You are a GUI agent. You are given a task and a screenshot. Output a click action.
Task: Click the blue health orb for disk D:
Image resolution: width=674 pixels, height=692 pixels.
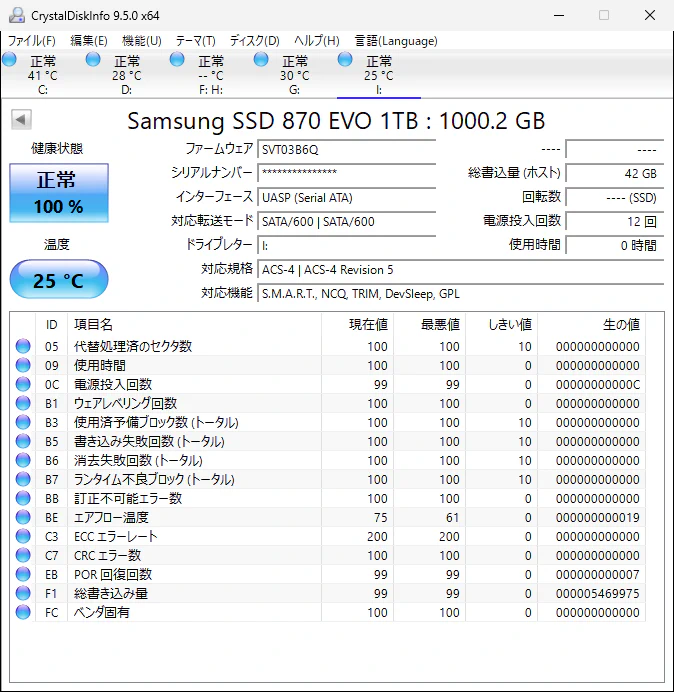(93, 60)
